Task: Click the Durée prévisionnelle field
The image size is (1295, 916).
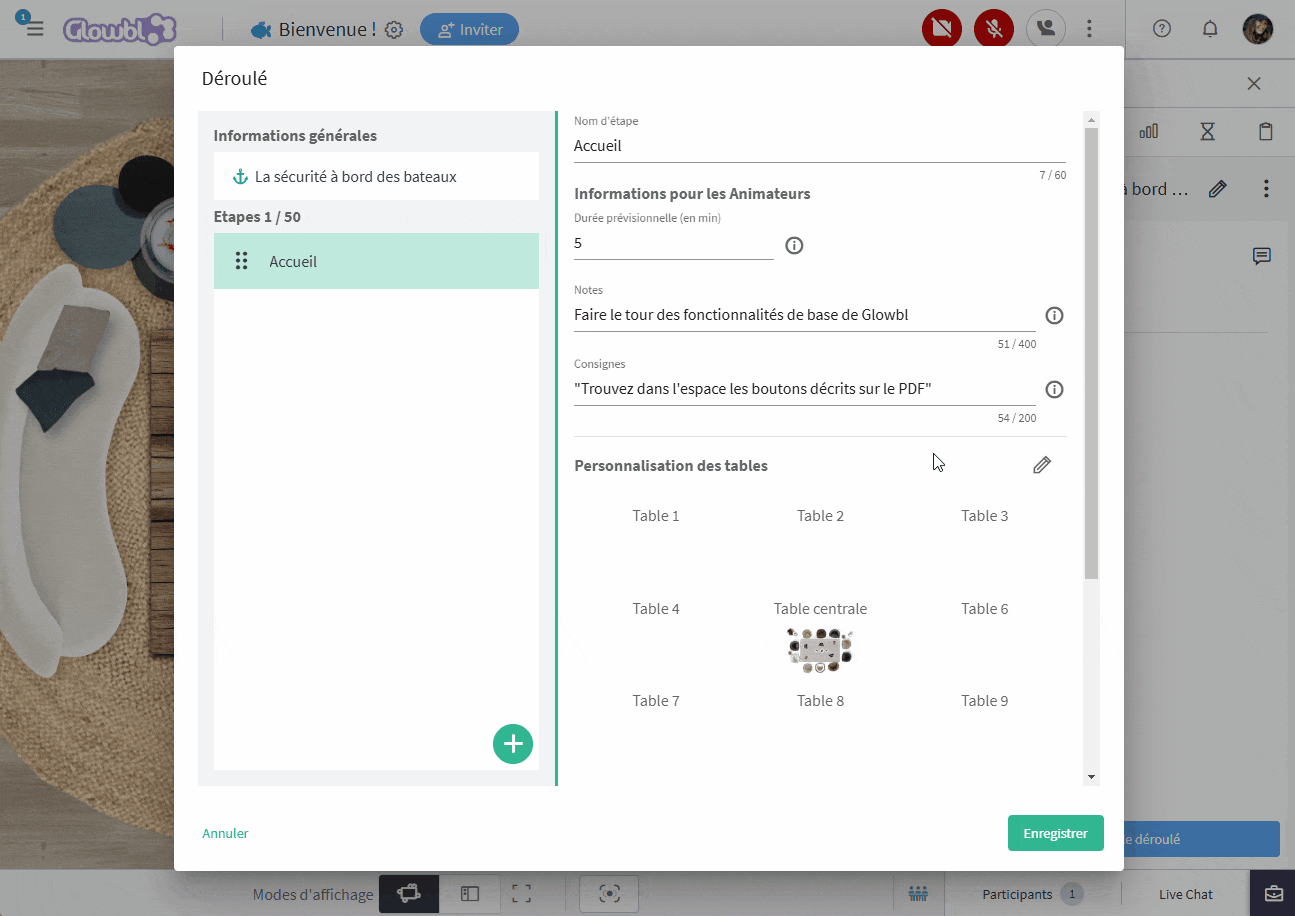Action: coord(674,244)
